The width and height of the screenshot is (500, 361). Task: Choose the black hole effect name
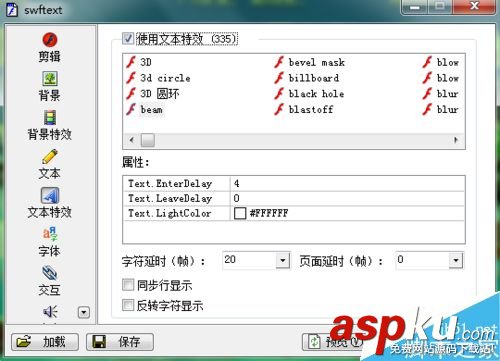click(316, 94)
